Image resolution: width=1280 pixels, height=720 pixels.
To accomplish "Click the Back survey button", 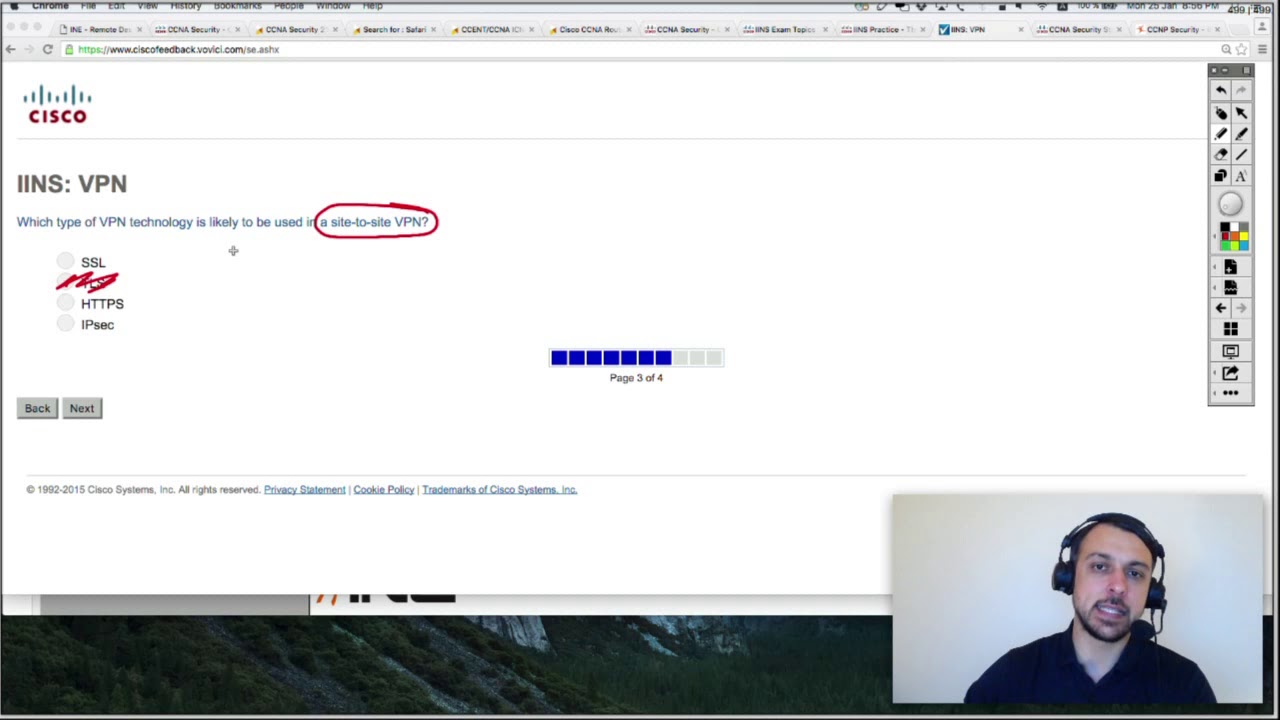I will [37, 408].
